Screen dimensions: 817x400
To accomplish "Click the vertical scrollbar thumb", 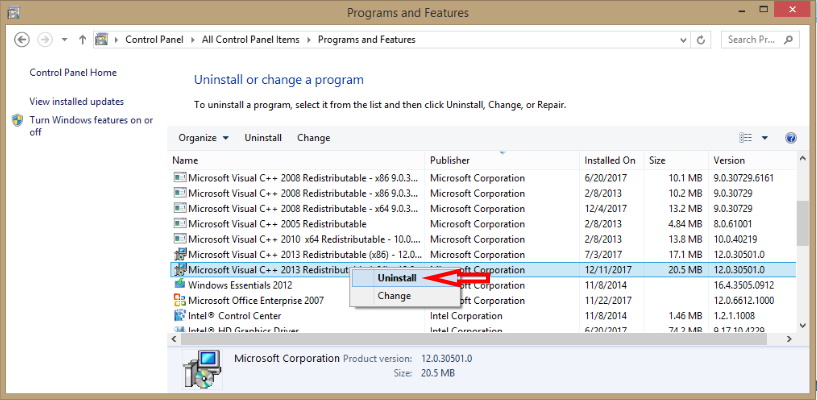I will pos(803,223).
